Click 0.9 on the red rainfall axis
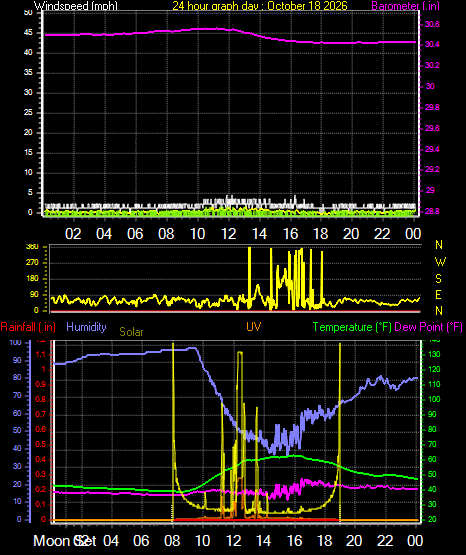 [x=41, y=384]
